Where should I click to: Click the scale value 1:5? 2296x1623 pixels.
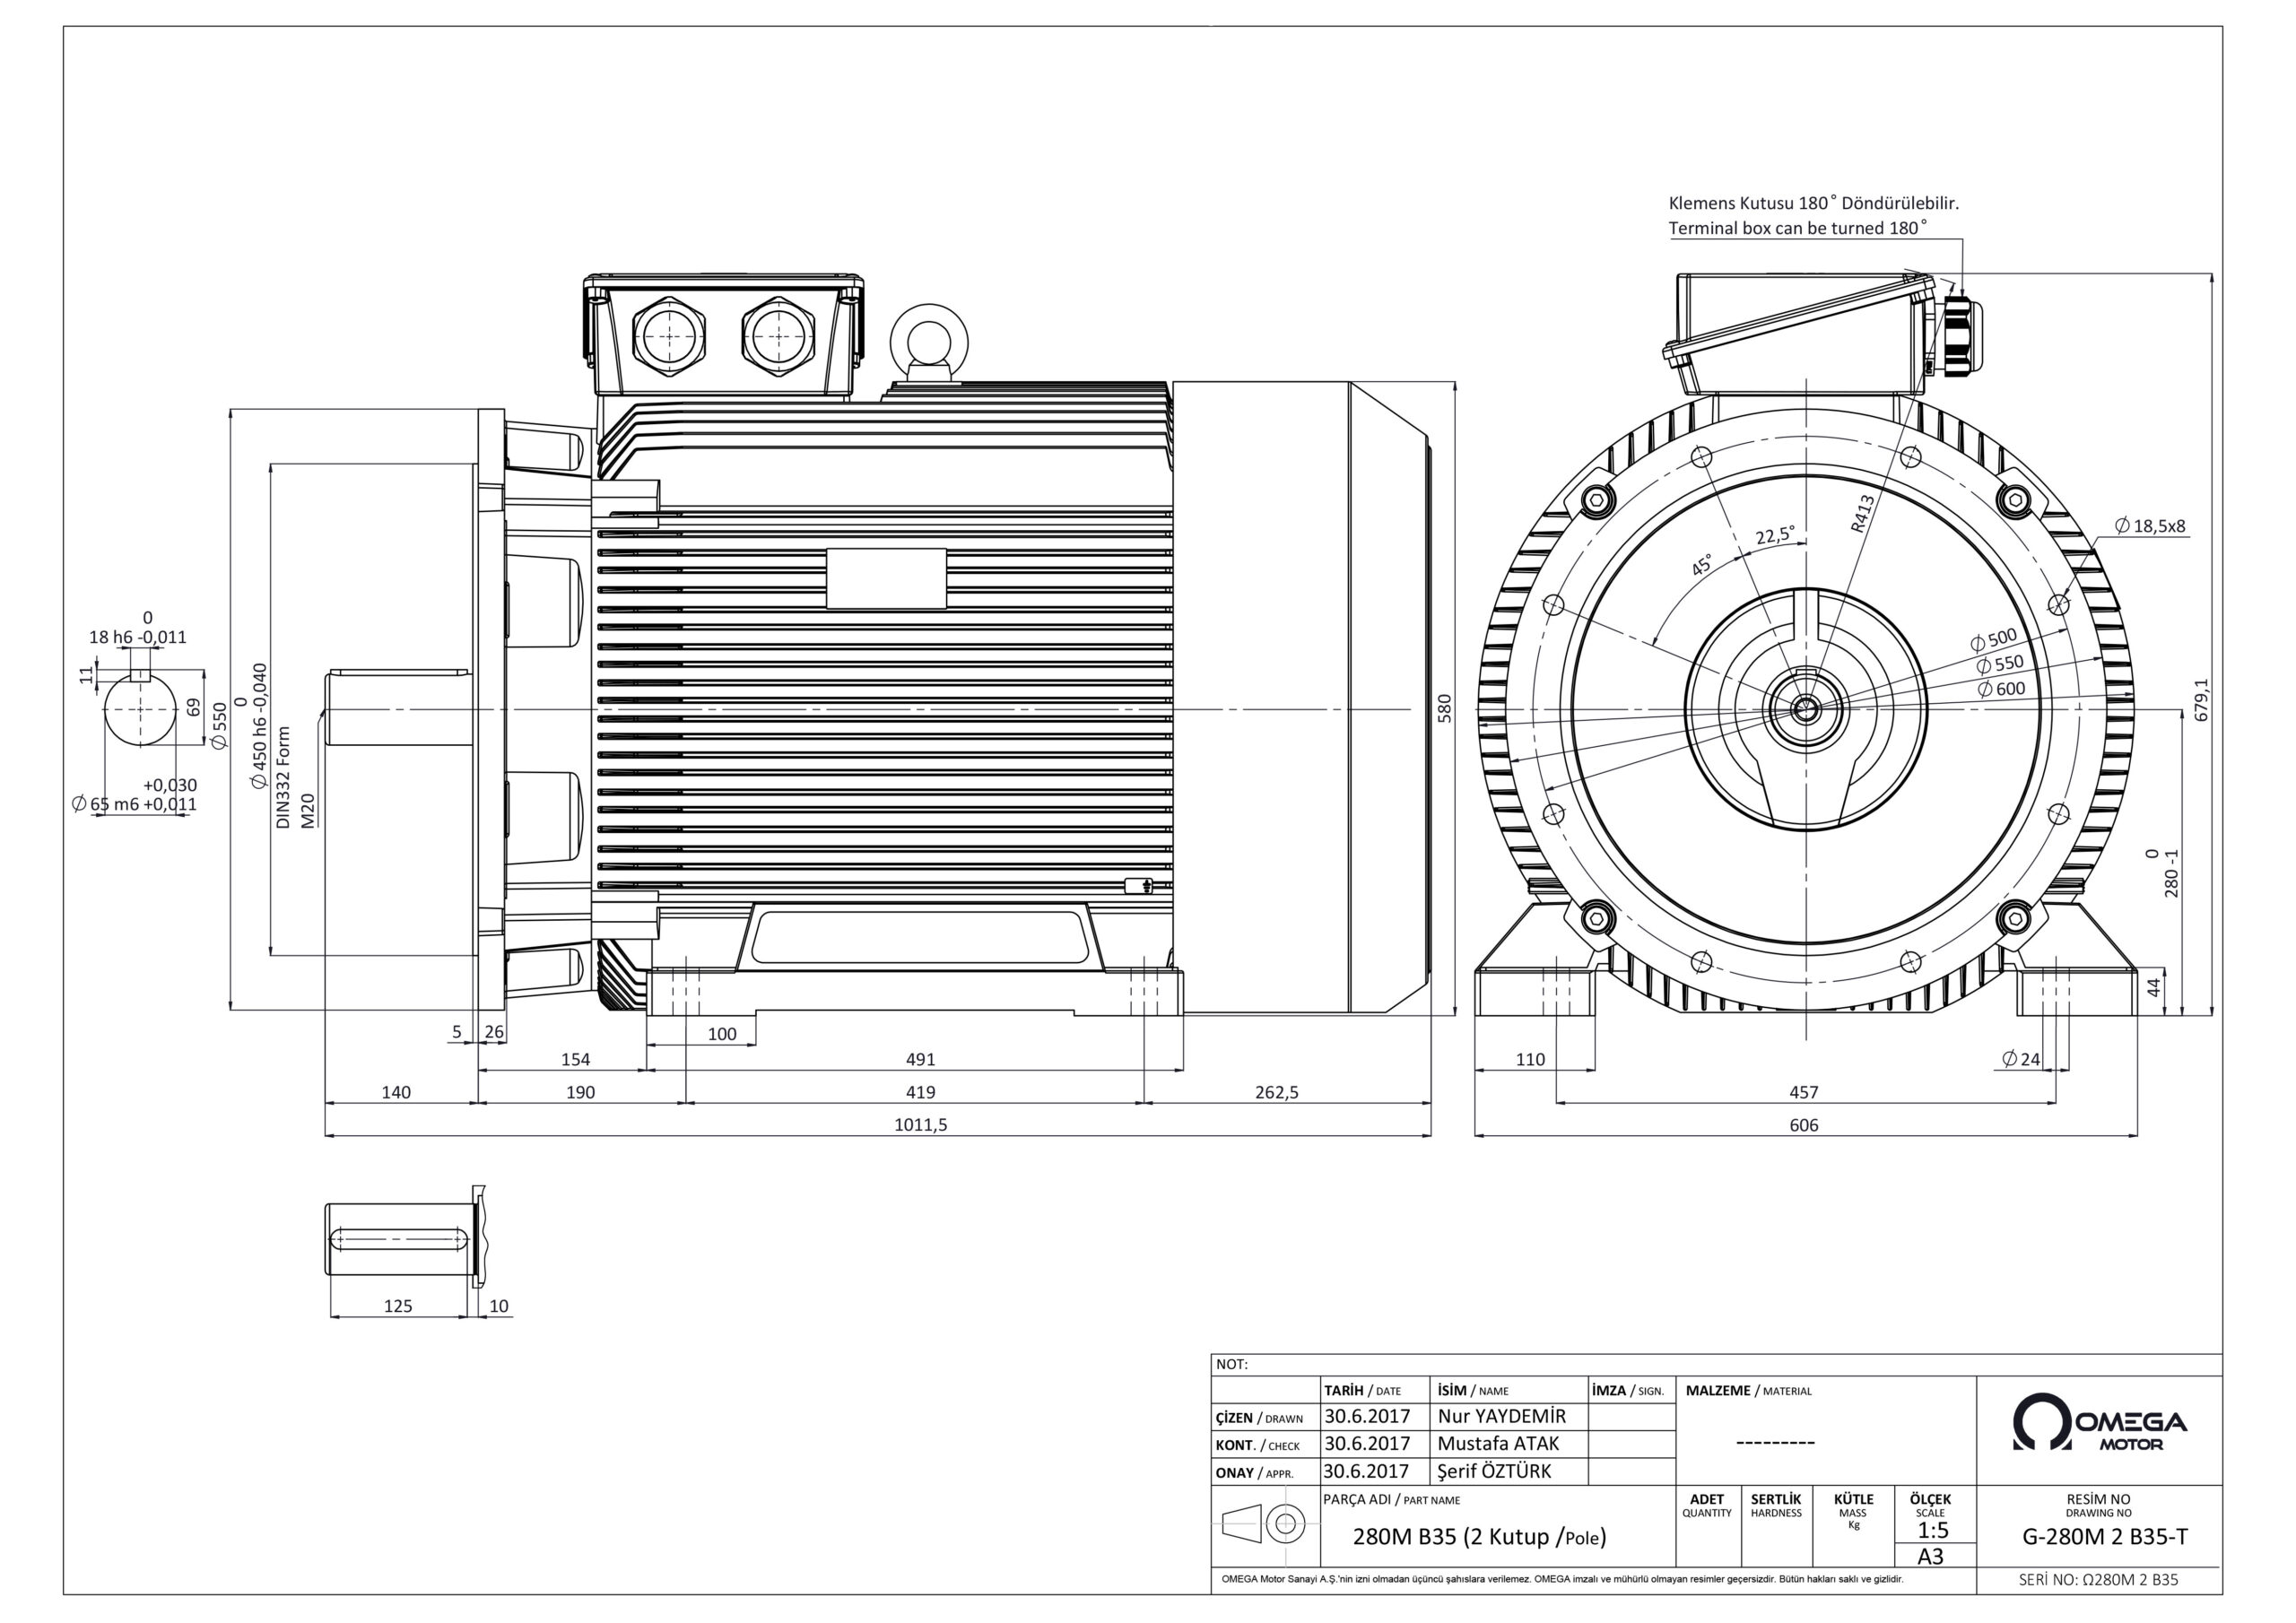(x=1932, y=1531)
